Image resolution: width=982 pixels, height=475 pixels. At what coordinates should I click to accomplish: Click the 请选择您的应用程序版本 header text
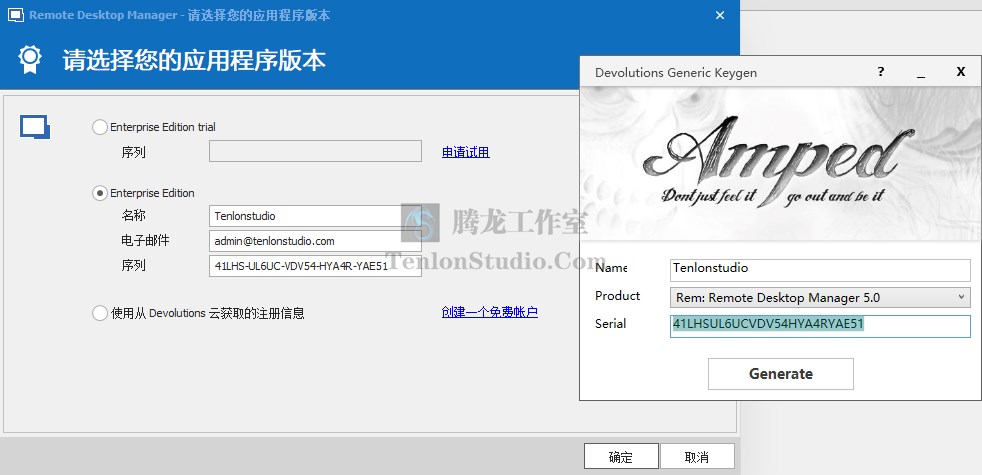[x=194, y=60]
